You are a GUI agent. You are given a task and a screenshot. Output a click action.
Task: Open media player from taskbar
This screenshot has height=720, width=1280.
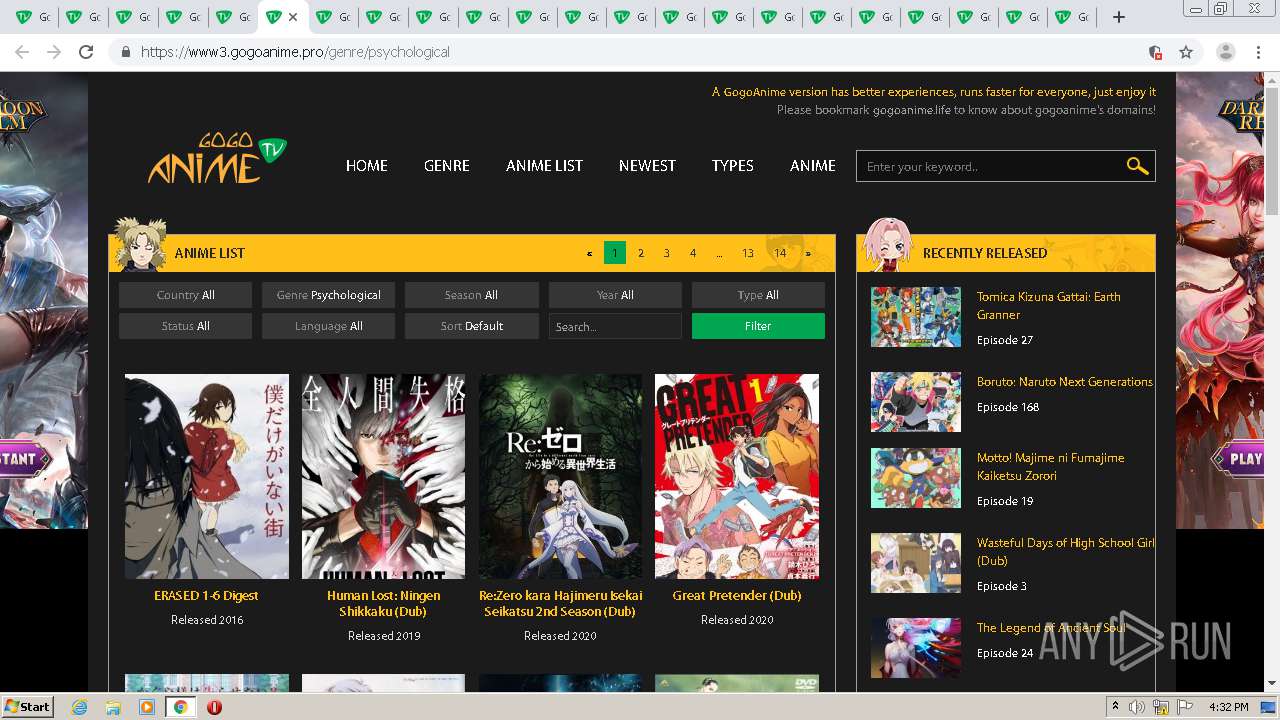tap(147, 707)
